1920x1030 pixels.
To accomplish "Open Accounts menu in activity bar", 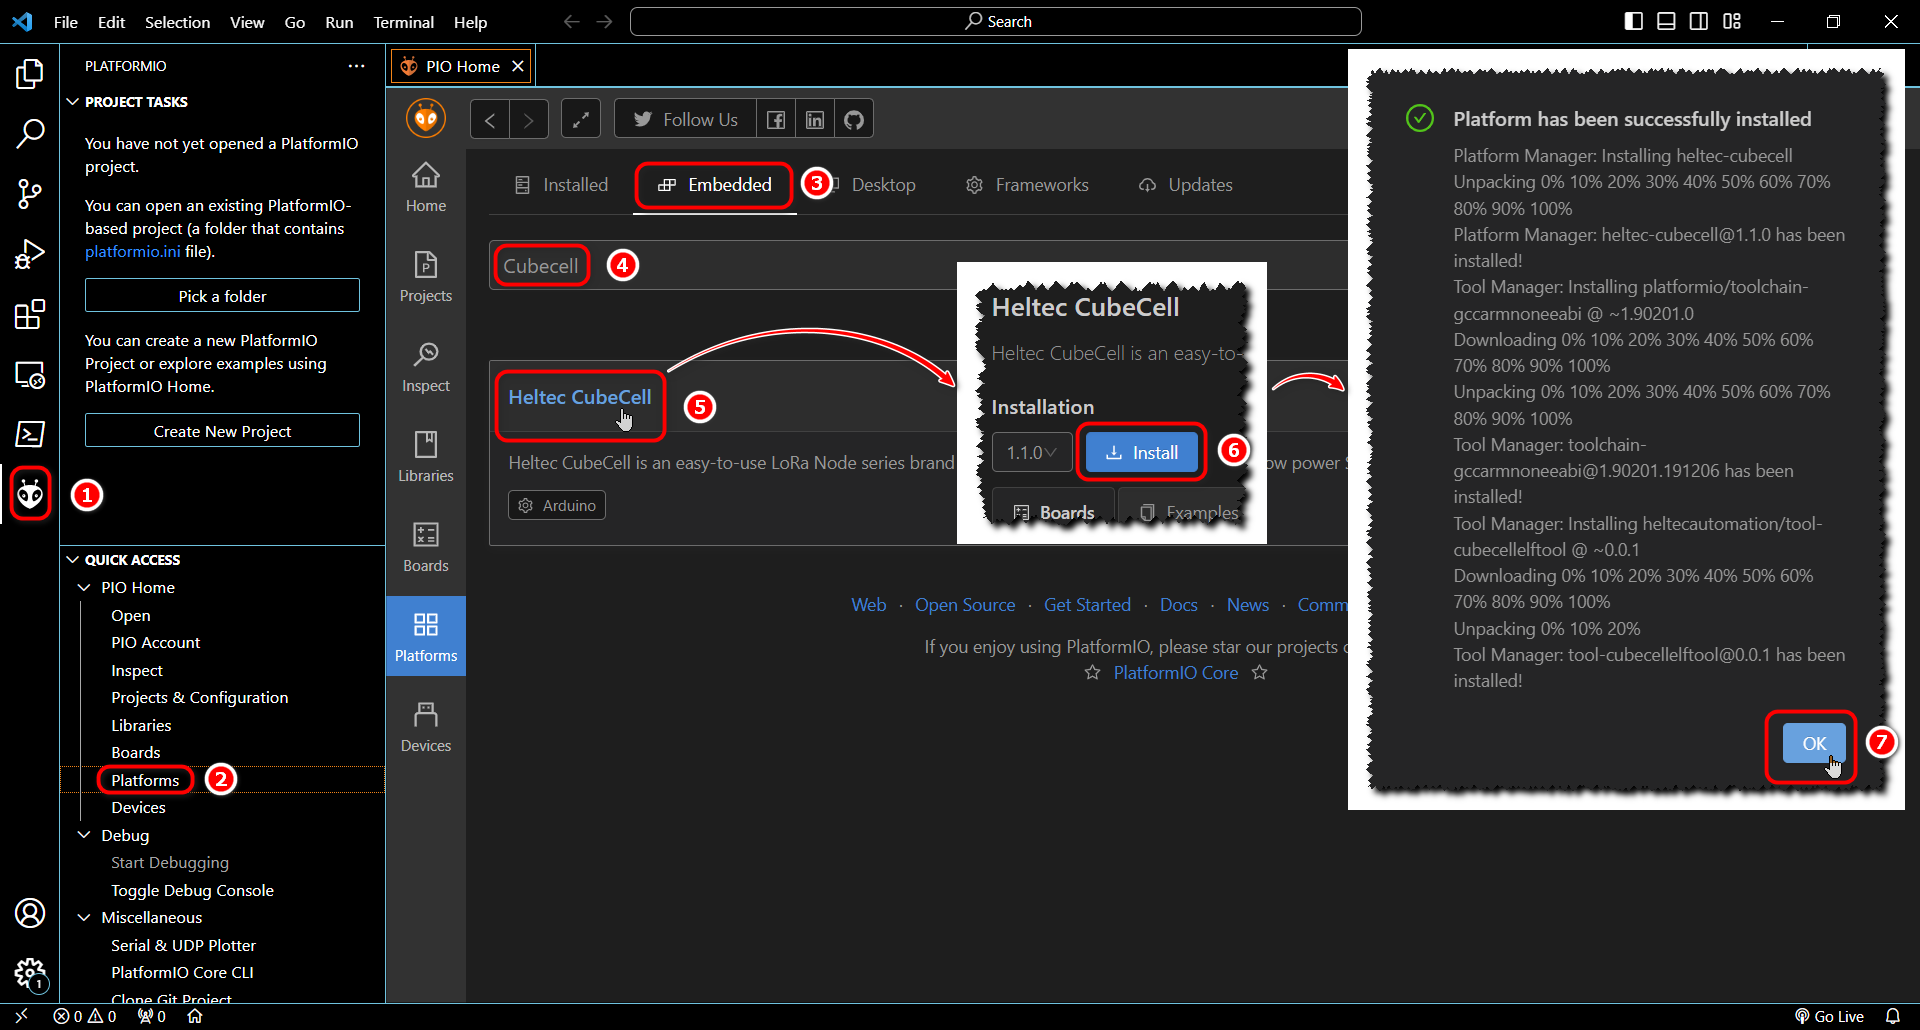I will click(30, 913).
